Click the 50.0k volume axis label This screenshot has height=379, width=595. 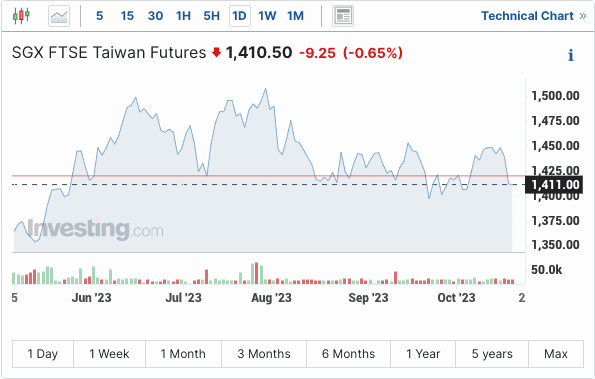click(546, 270)
